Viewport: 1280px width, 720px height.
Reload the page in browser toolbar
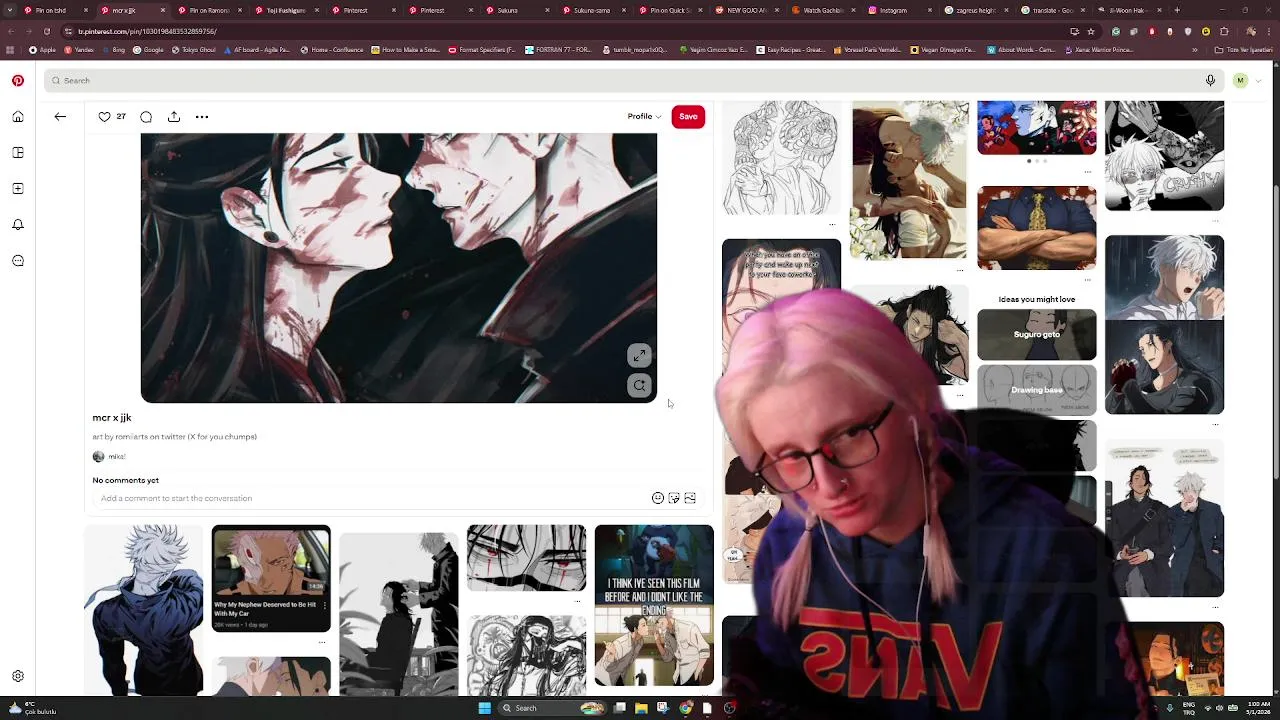(x=49, y=31)
